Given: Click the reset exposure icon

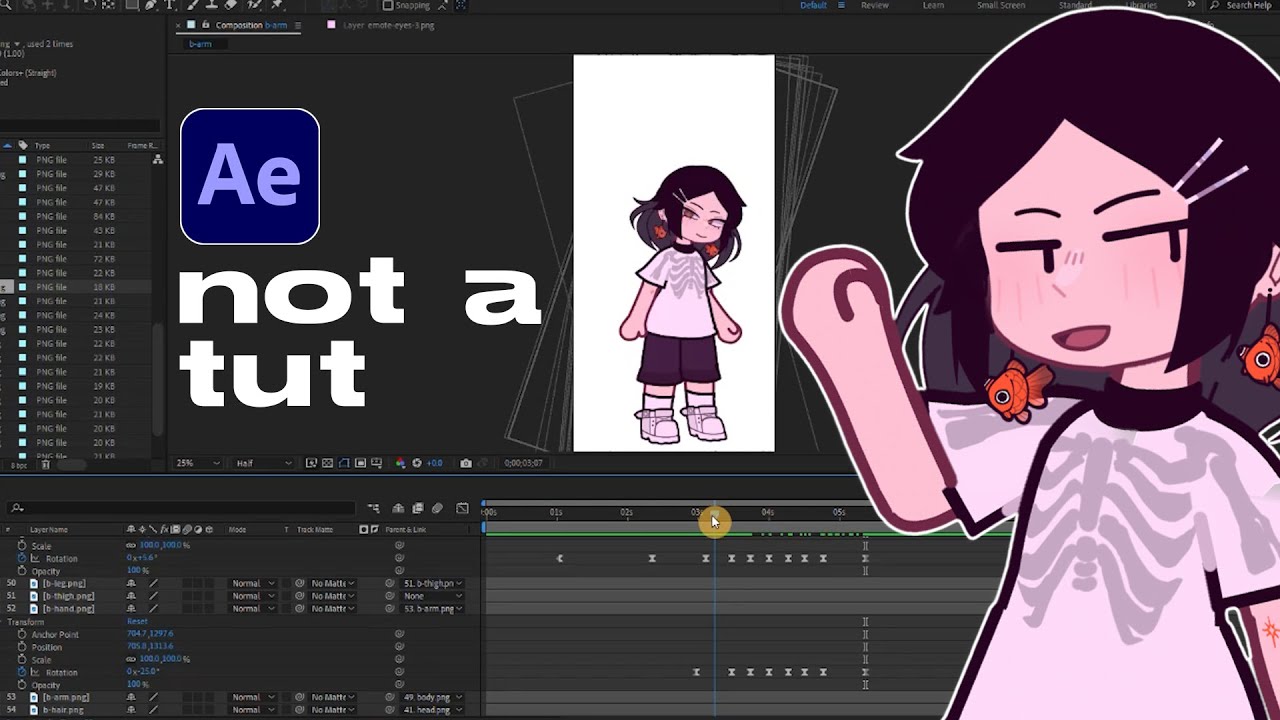Looking at the screenshot, I should 417,463.
